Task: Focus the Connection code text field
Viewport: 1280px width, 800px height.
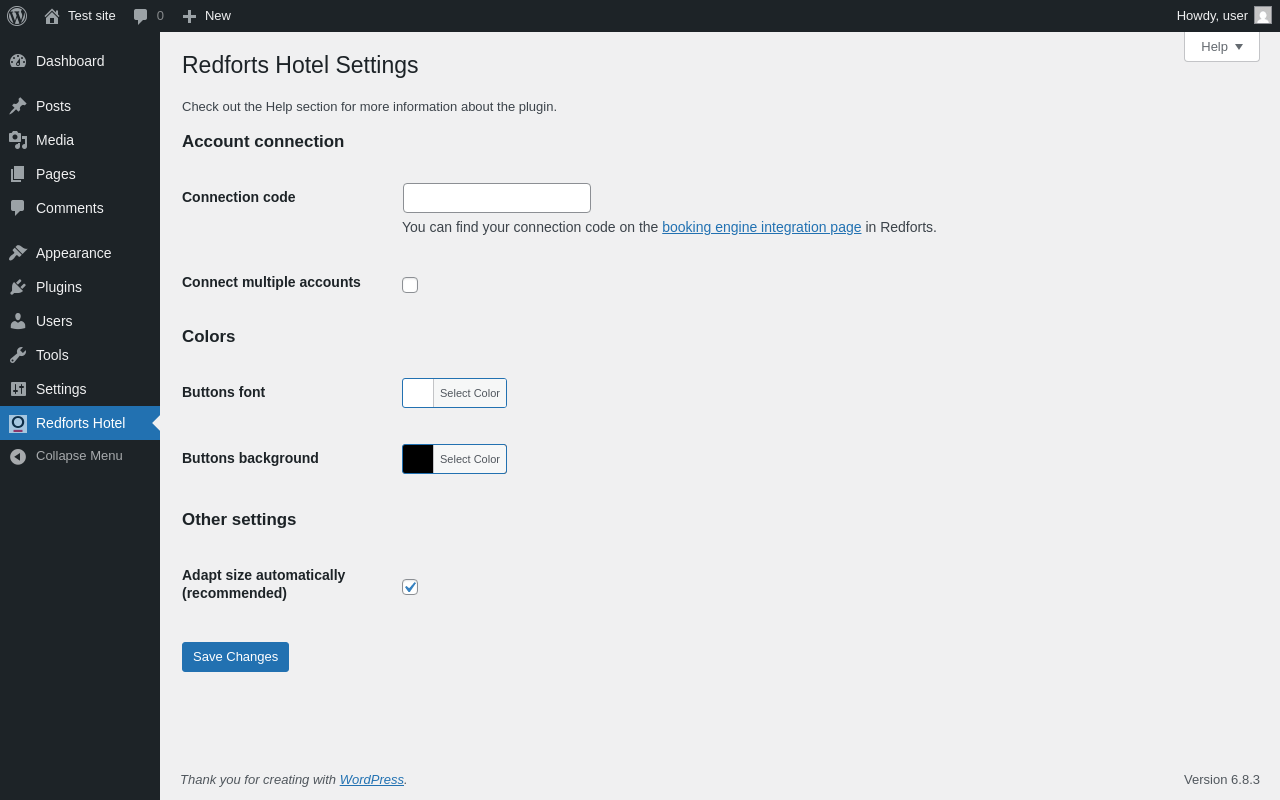Action: (x=497, y=198)
